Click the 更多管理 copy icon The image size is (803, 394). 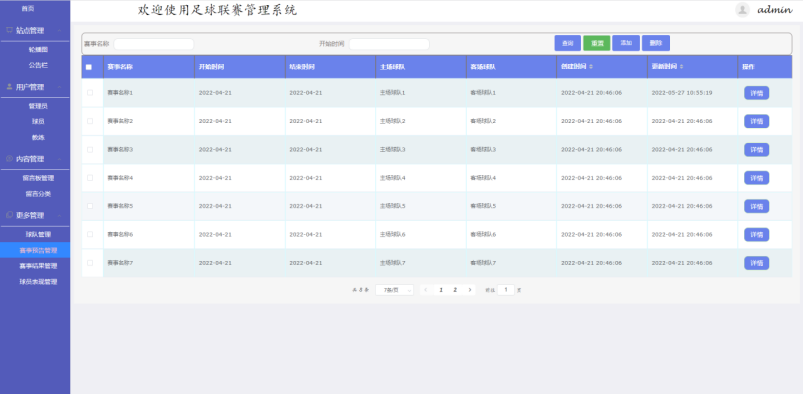(9, 215)
